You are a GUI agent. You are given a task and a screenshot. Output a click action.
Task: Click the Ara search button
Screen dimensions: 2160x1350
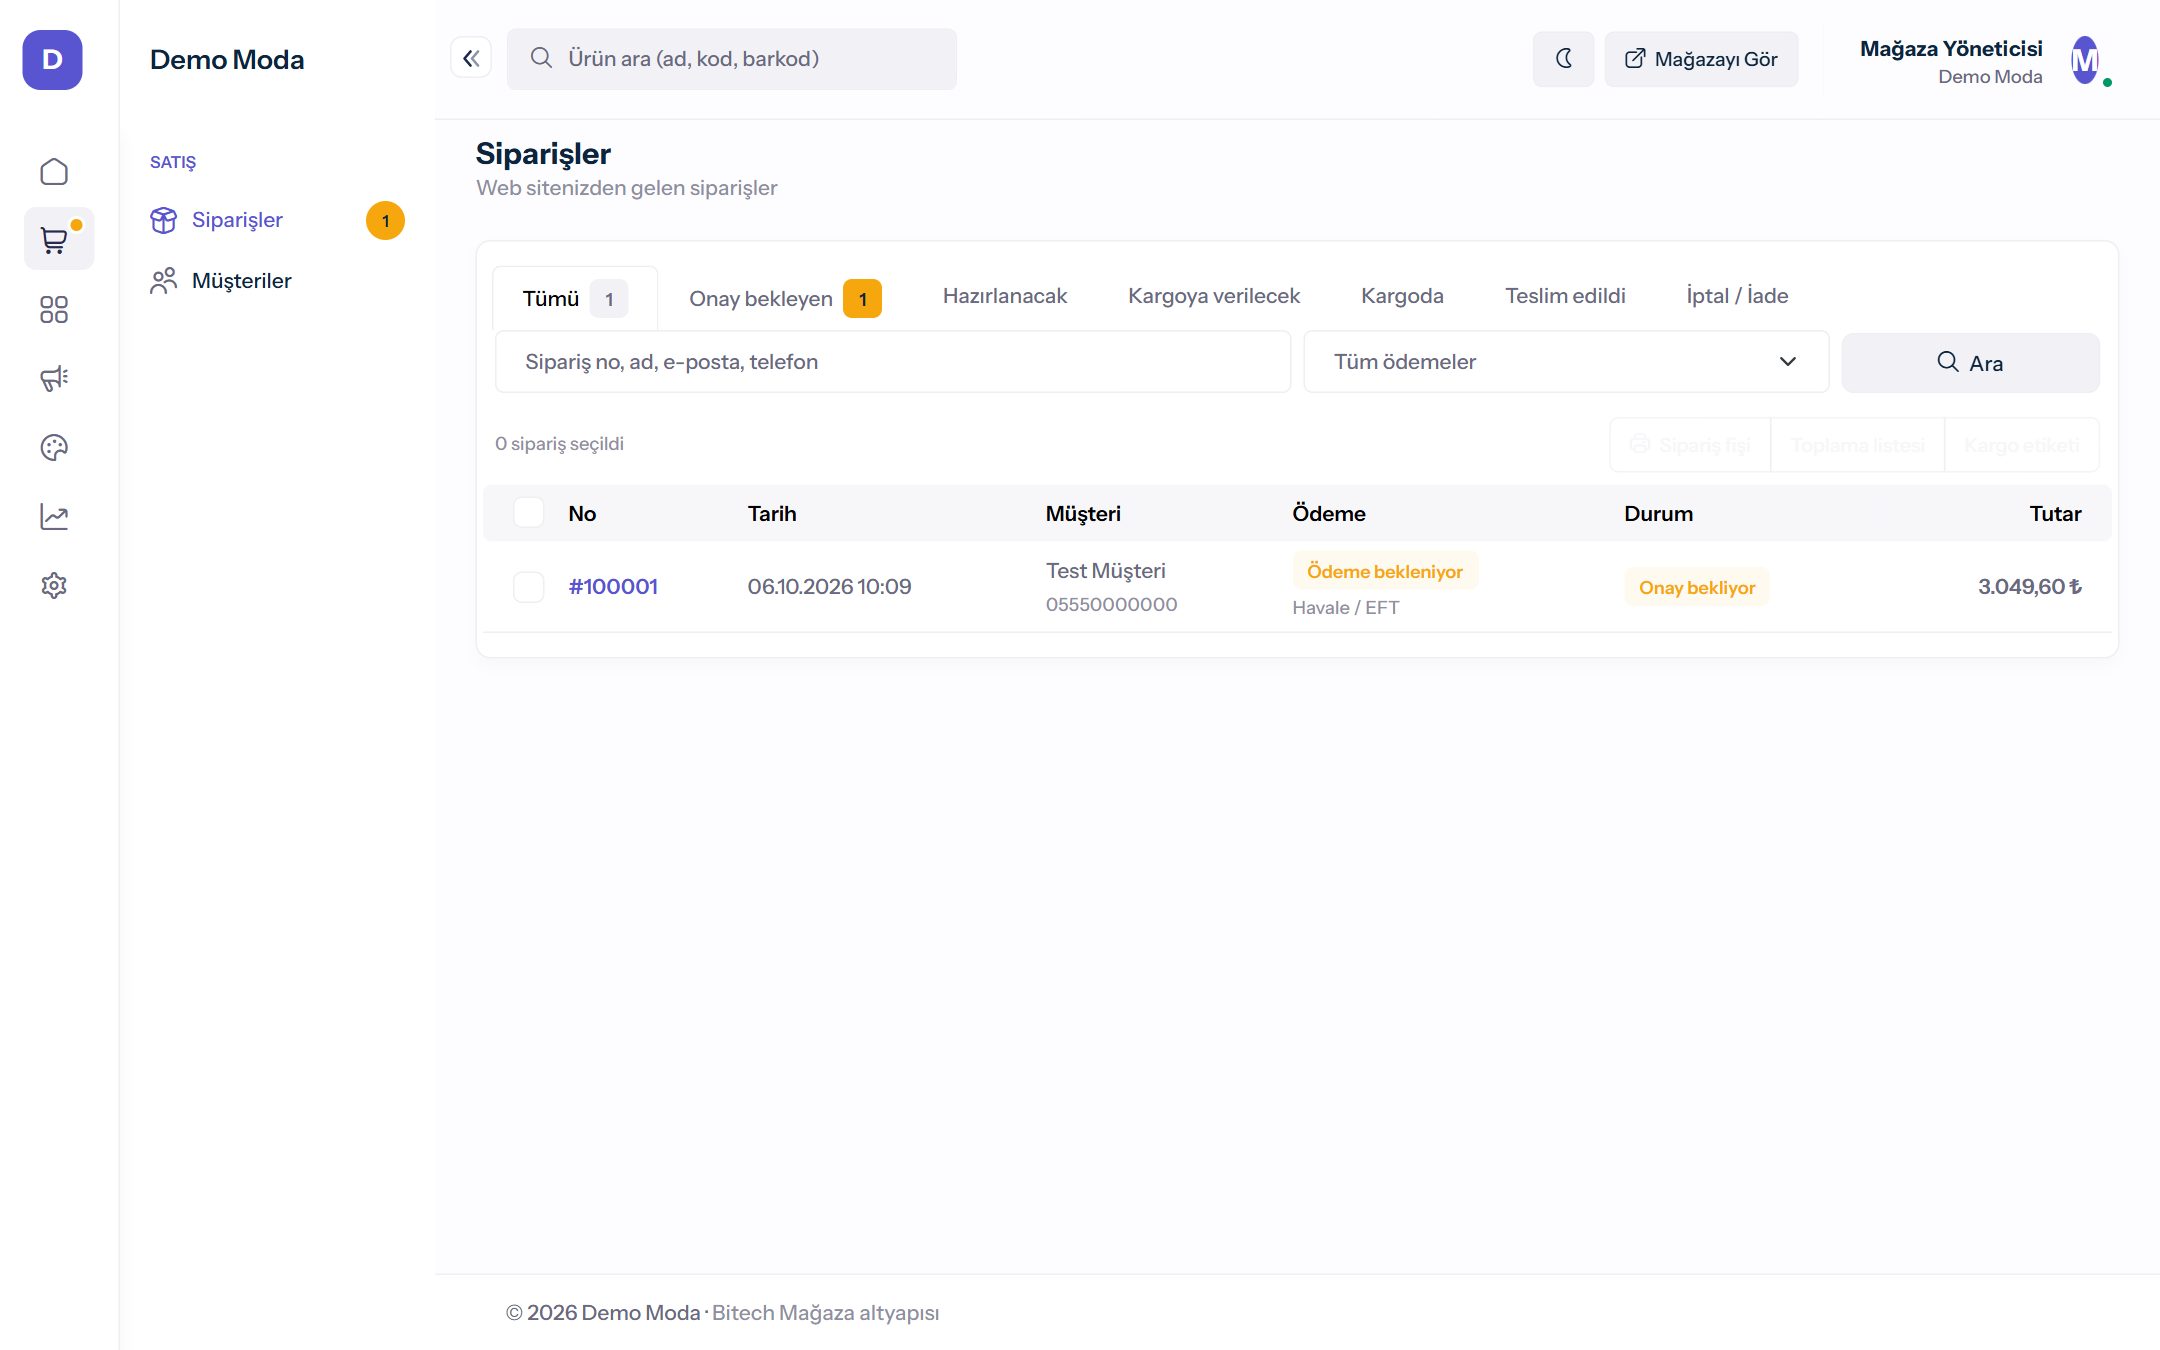(x=1970, y=362)
